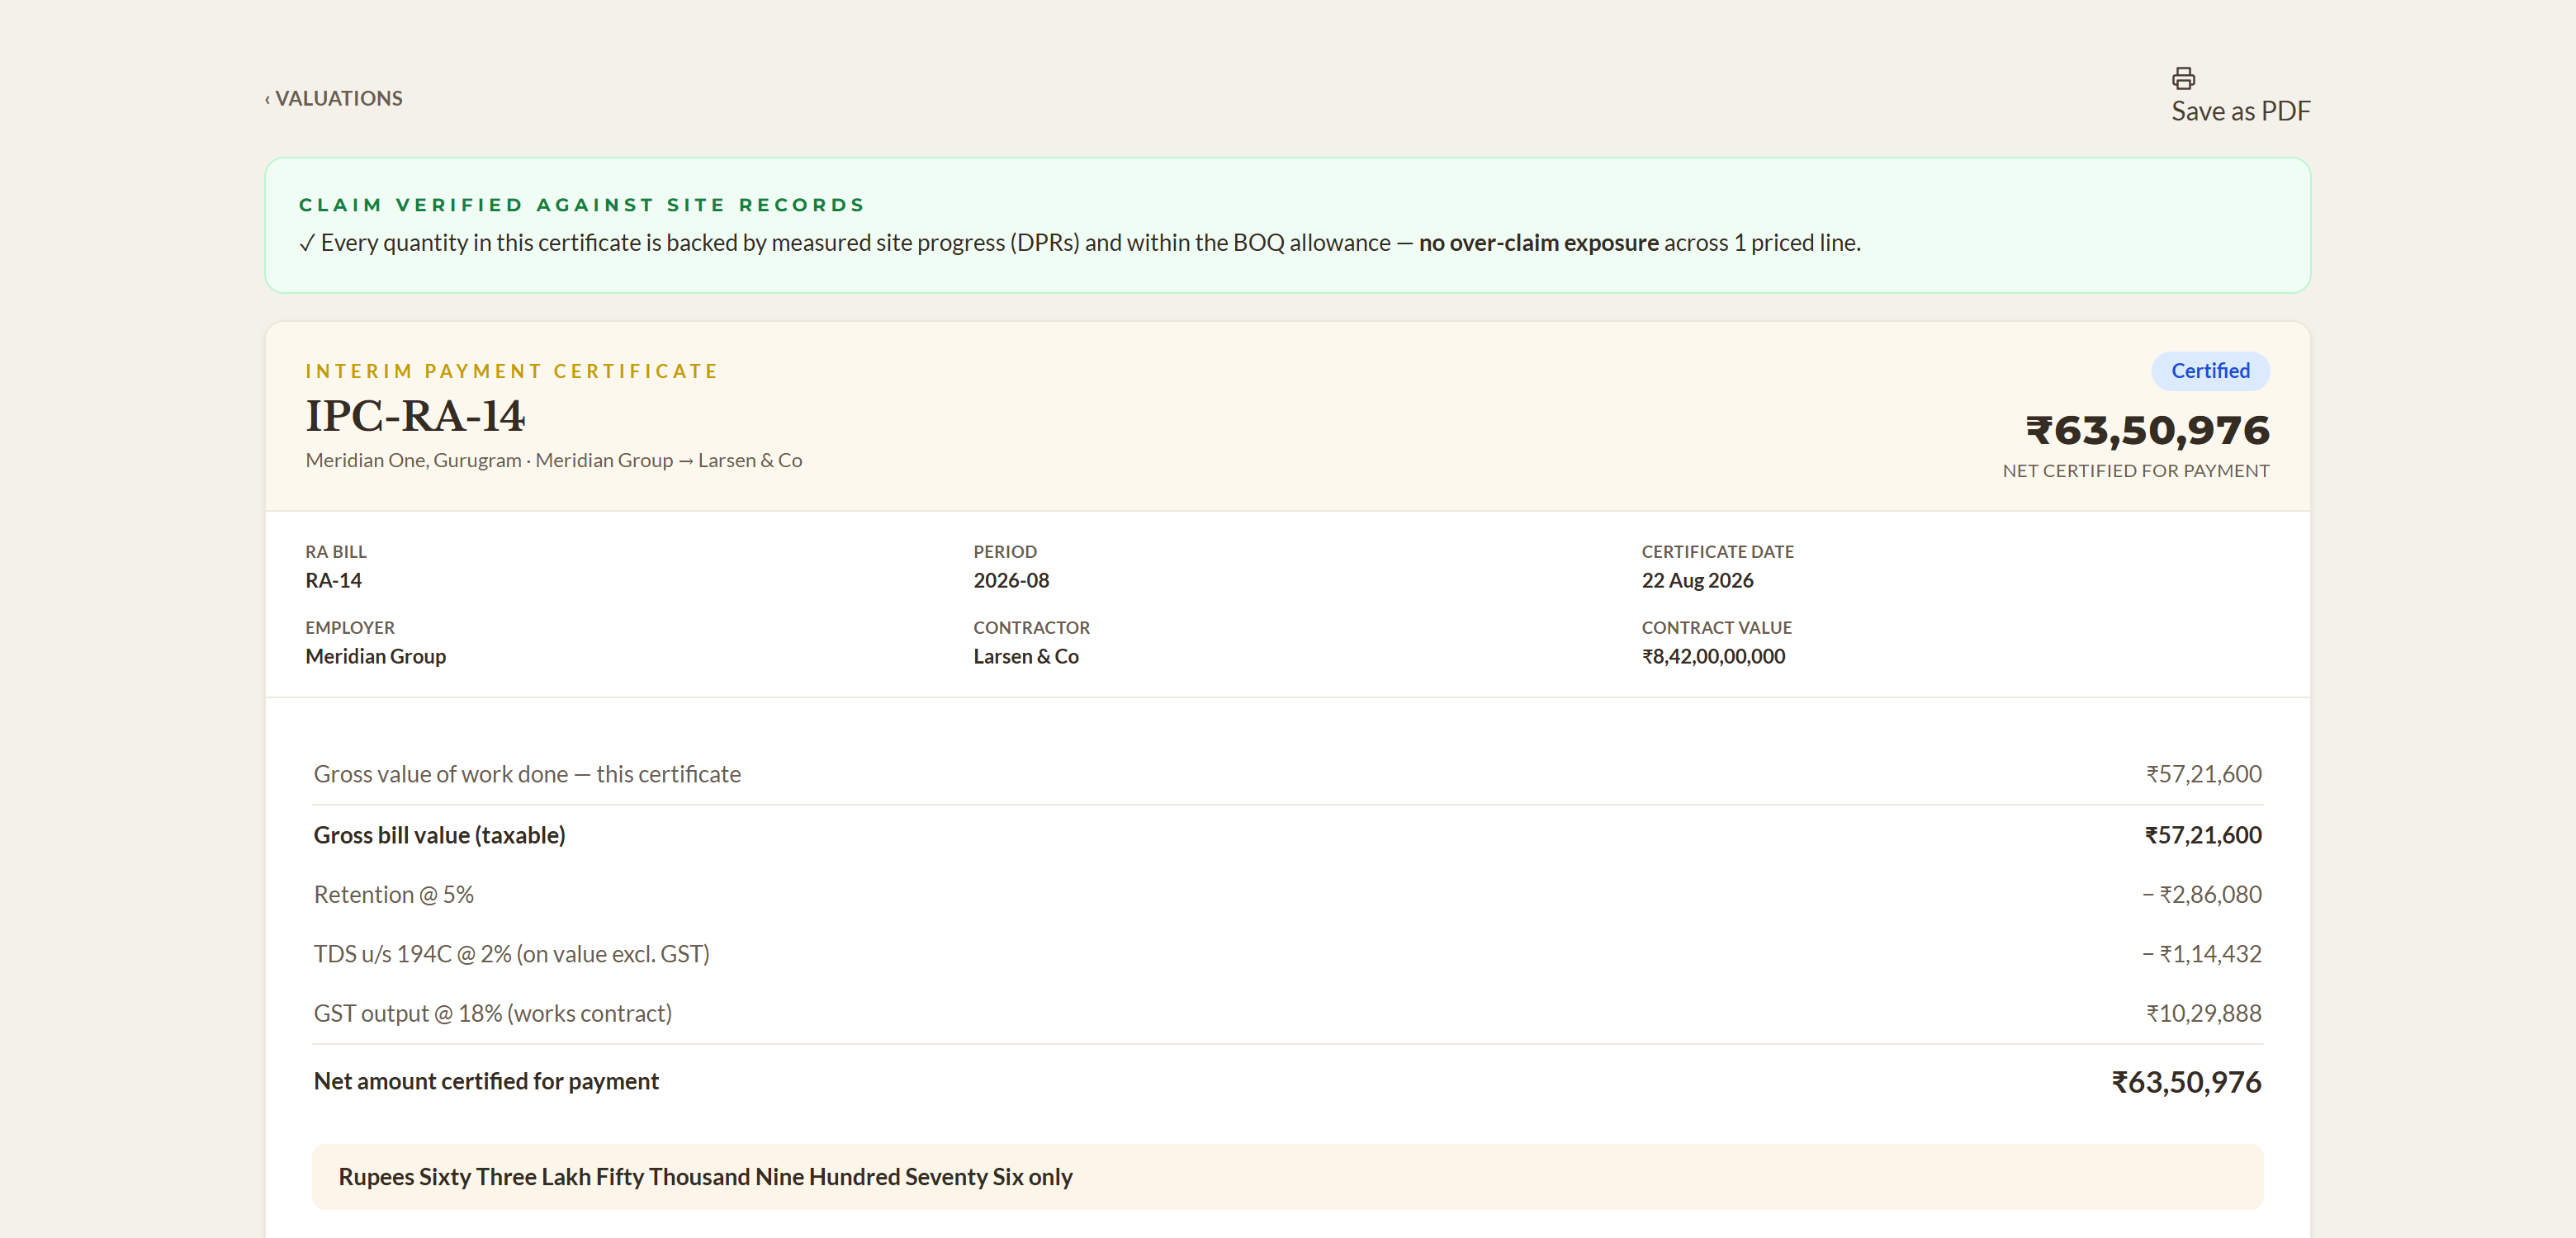Click Claim Verified Against Site Records heading
2576x1238 pixels.
(582, 205)
